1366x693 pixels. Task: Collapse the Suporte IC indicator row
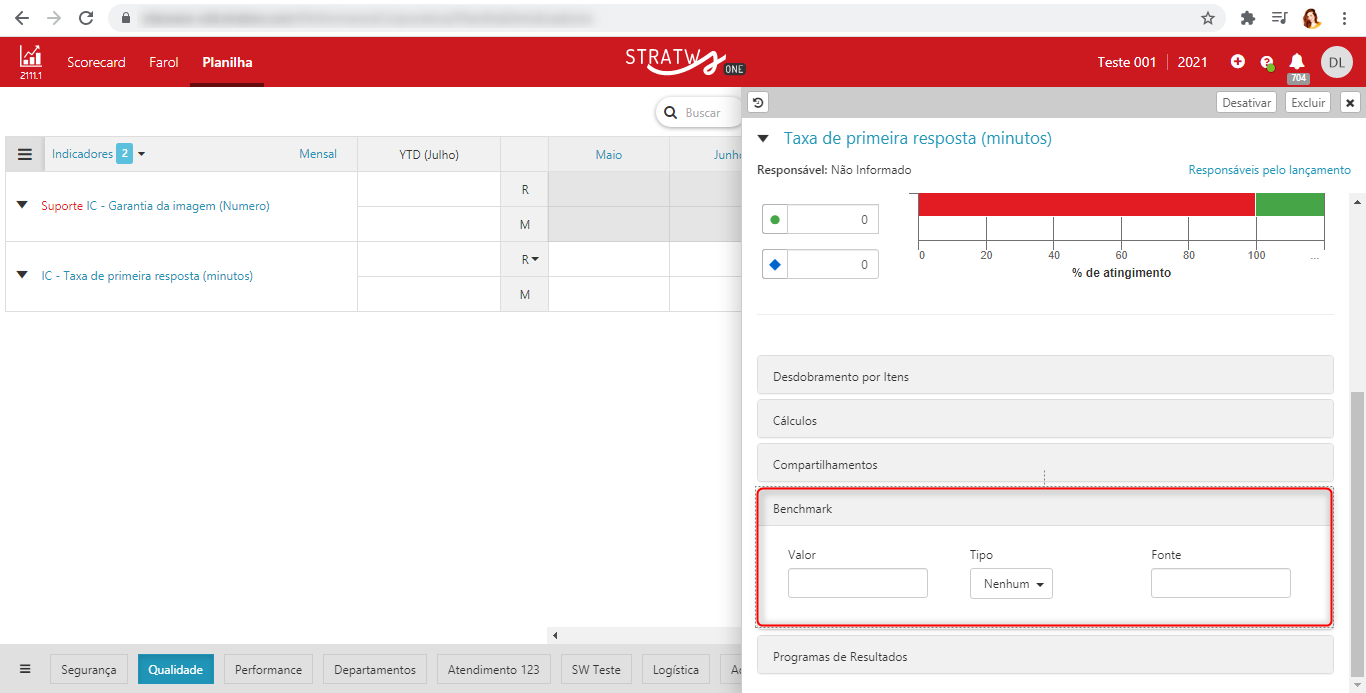pyautogui.click(x=22, y=205)
